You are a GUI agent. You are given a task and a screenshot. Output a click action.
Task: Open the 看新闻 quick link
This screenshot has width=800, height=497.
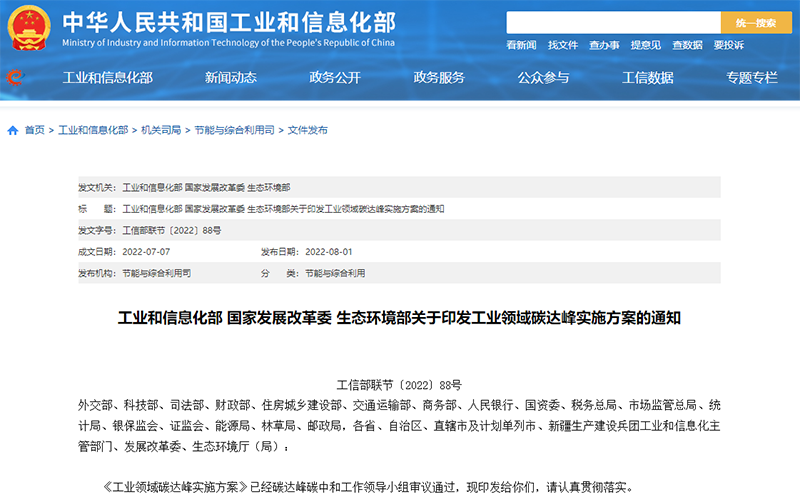tap(521, 45)
